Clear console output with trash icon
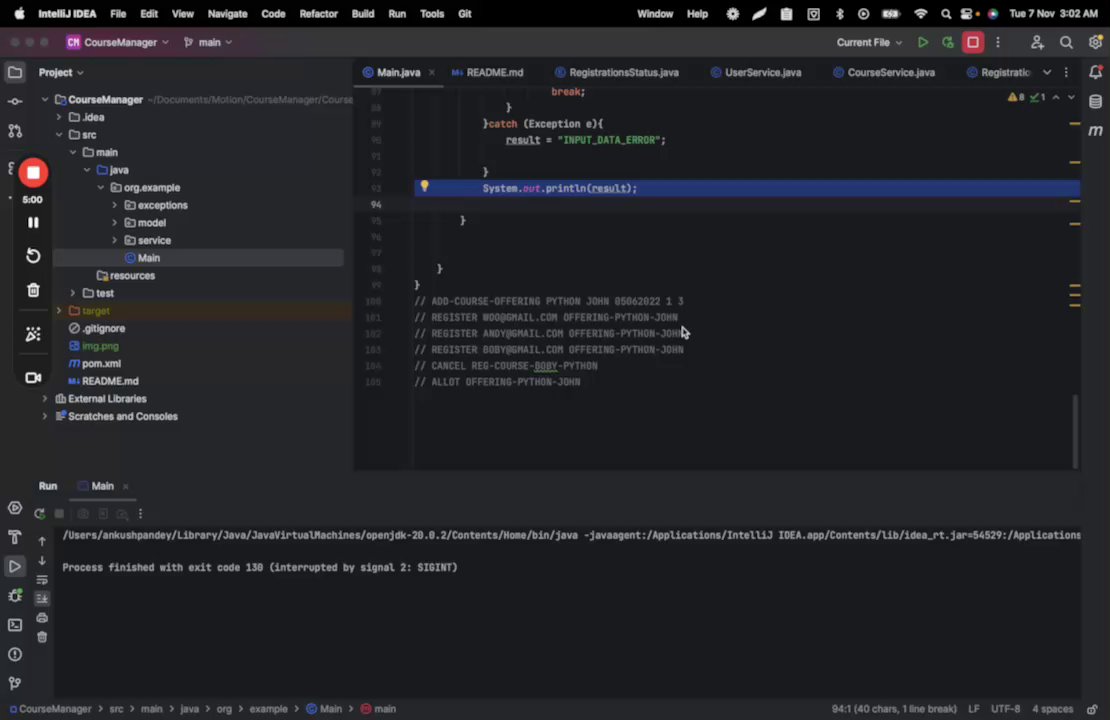Viewport: 1110px width, 720px height. coord(42,637)
